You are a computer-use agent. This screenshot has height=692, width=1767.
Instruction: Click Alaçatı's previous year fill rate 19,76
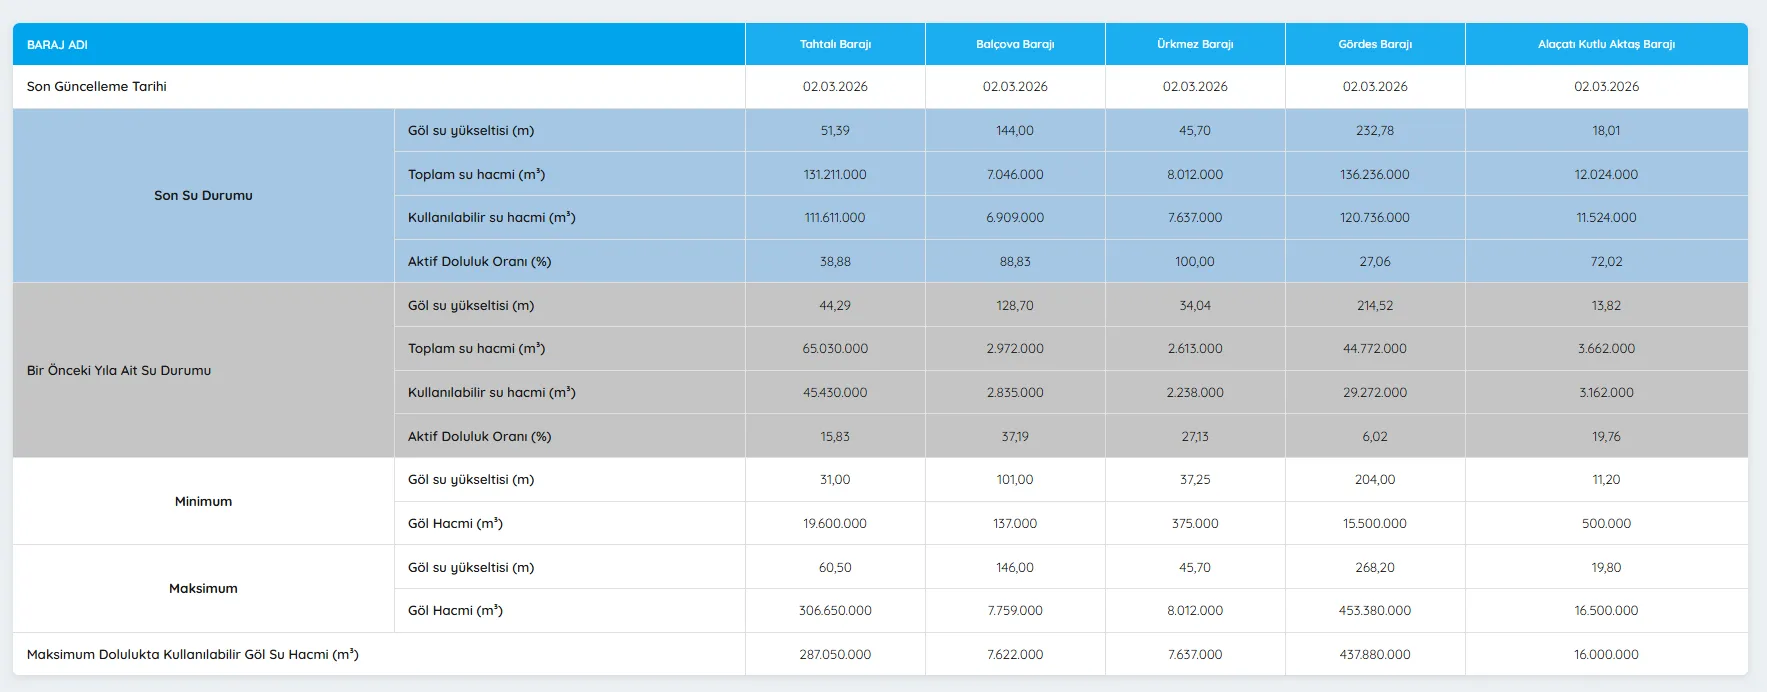pos(1606,436)
